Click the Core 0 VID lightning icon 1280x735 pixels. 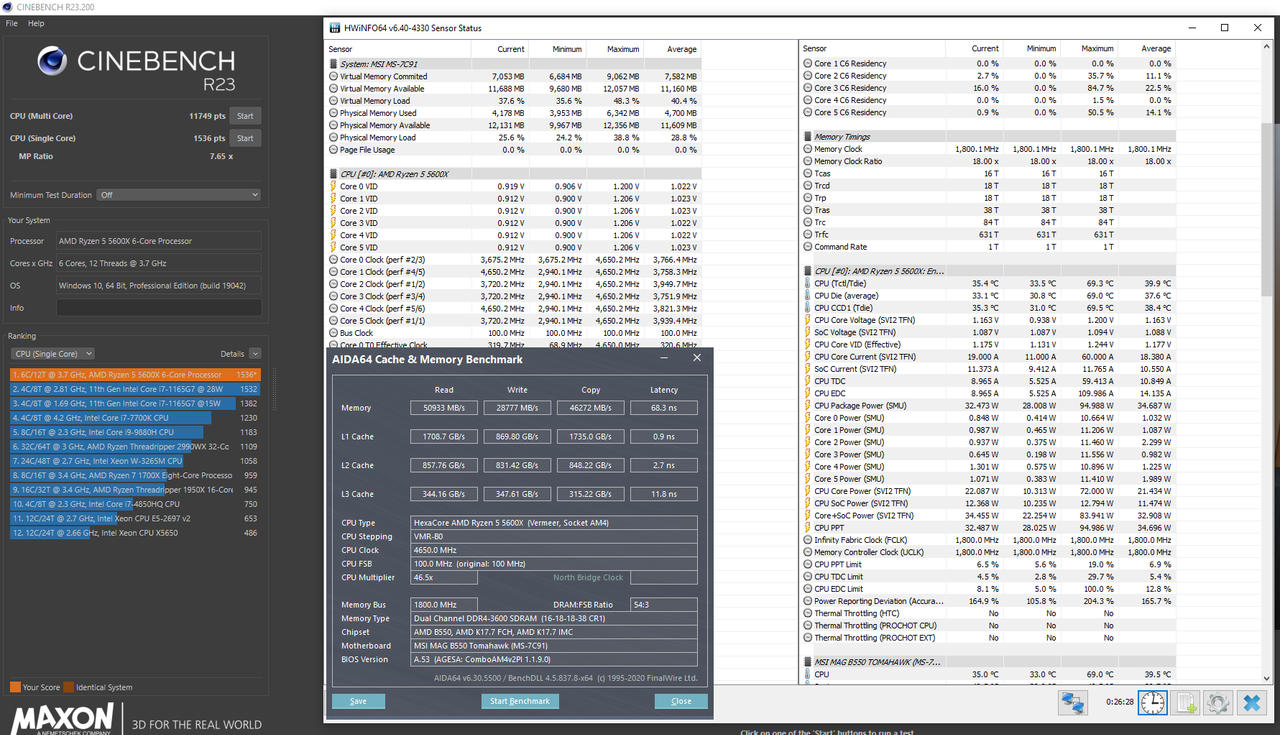click(333, 186)
